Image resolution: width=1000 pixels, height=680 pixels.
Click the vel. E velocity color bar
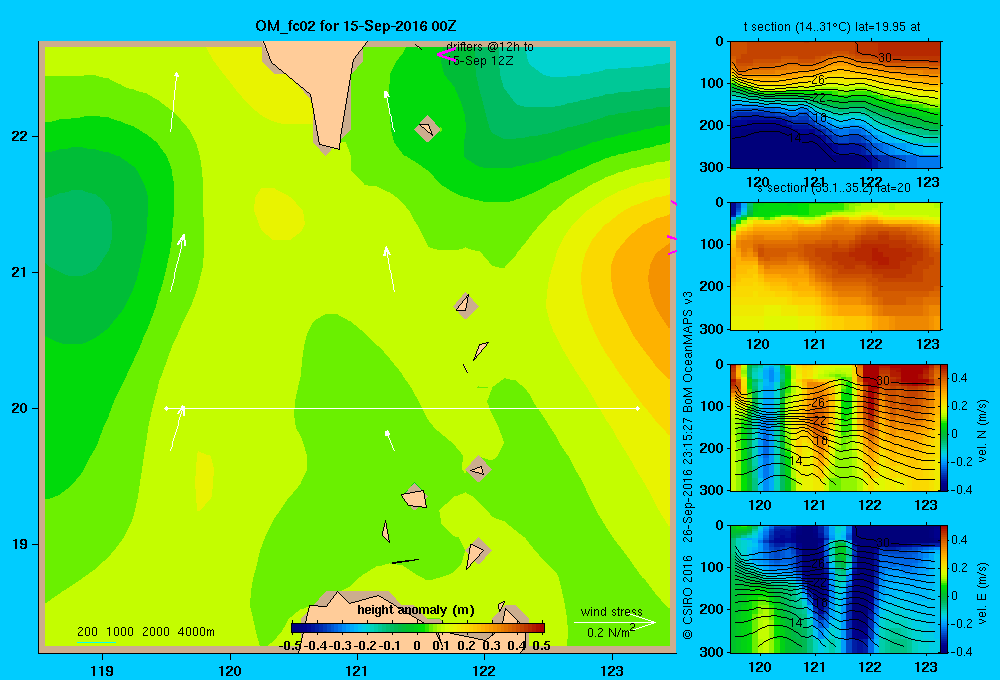point(945,589)
